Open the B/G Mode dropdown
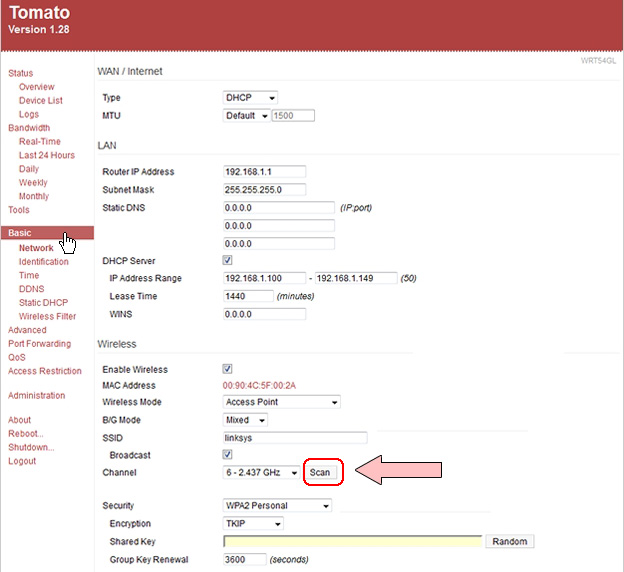The width and height of the screenshot is (624, 572). click(x=245, y=420)
